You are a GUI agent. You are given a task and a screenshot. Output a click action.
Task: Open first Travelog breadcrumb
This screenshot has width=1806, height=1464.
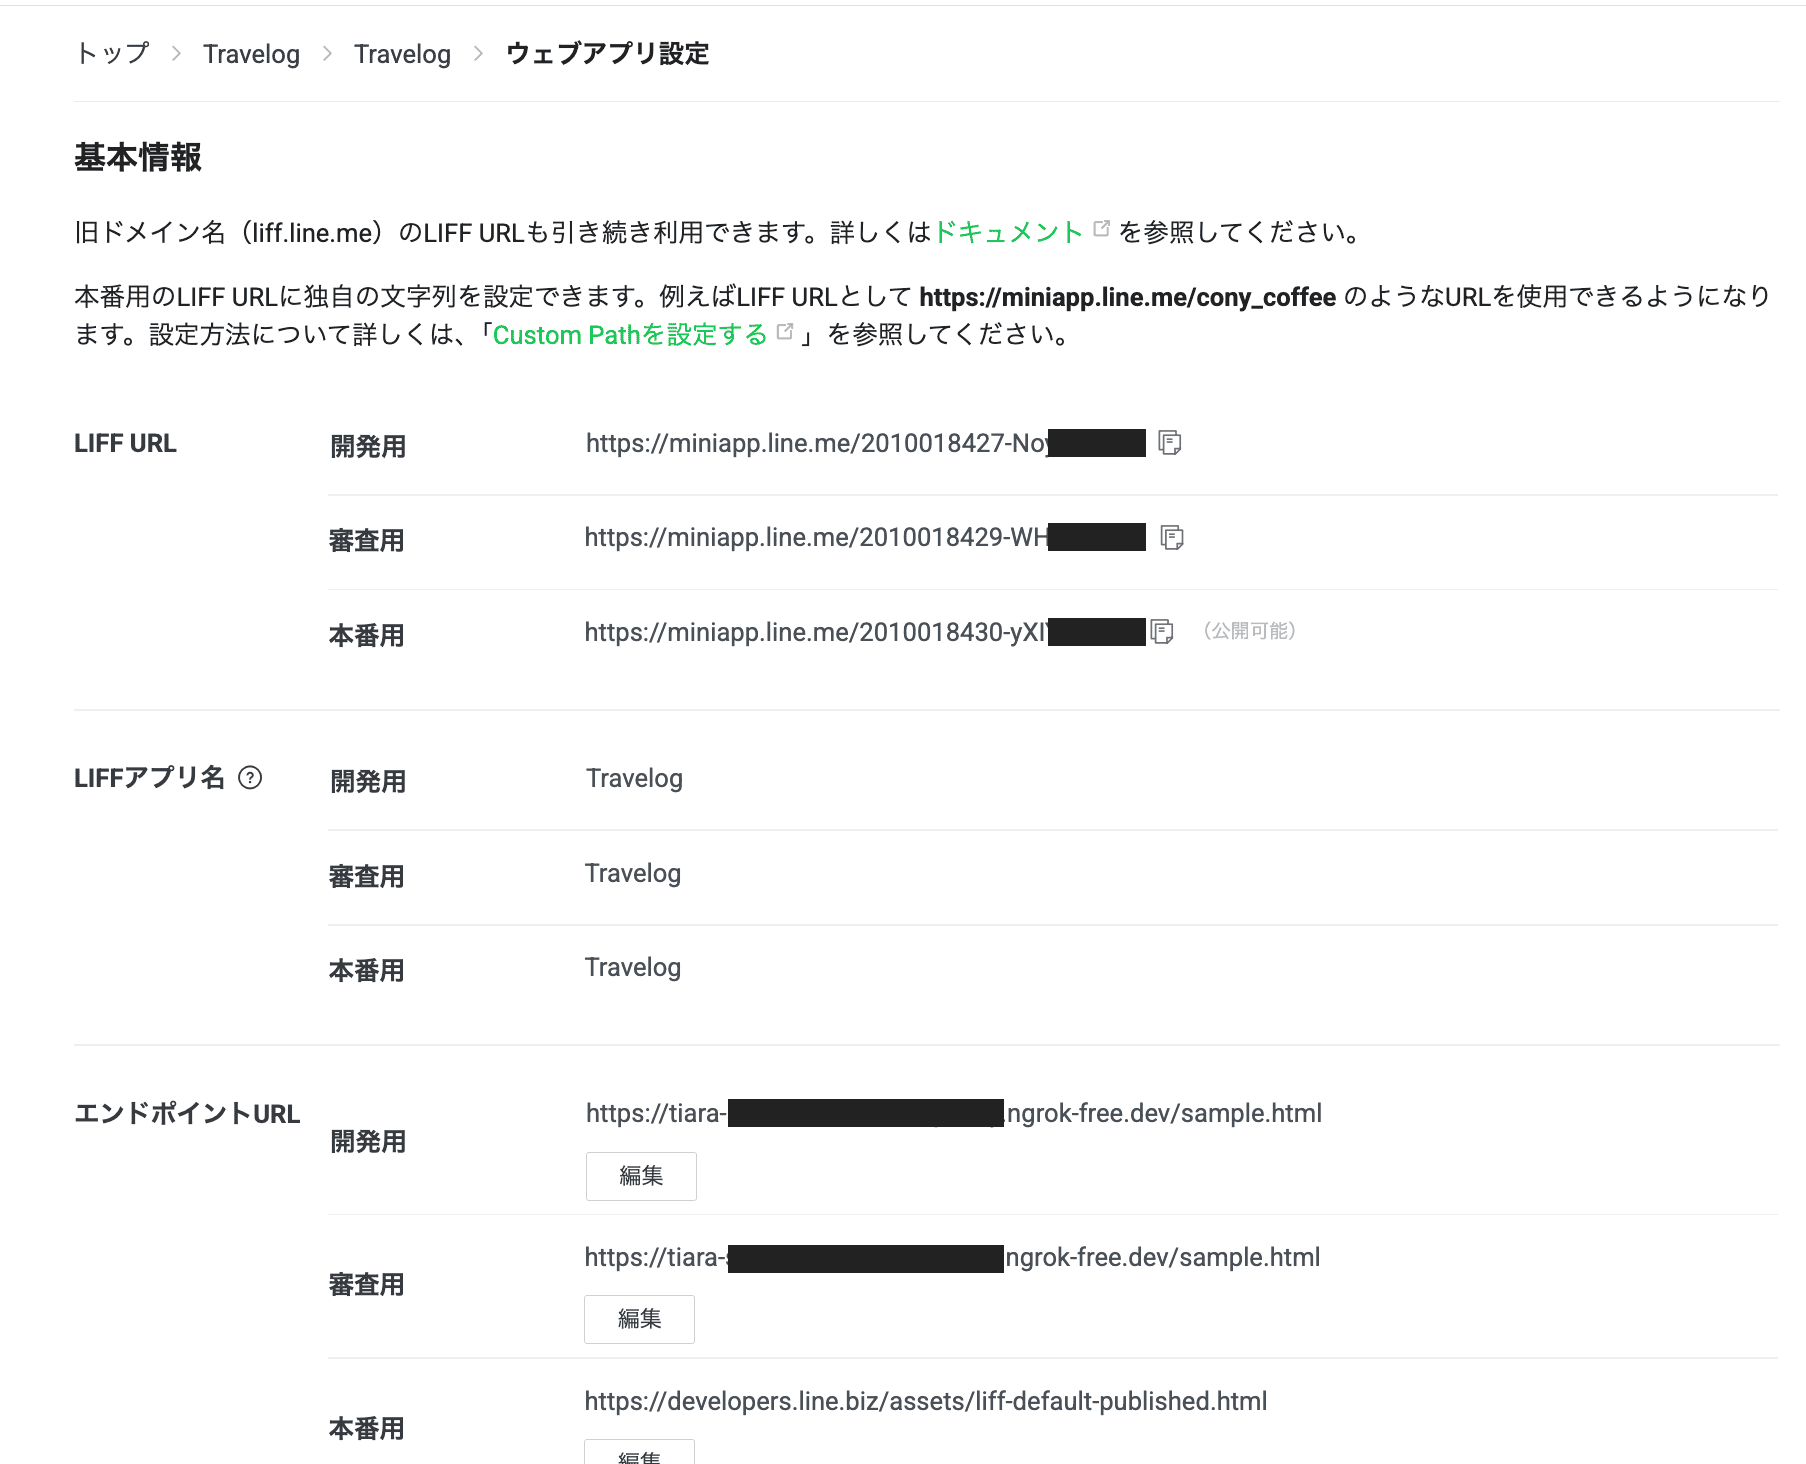pyautogui.click(x=251, y=54)
